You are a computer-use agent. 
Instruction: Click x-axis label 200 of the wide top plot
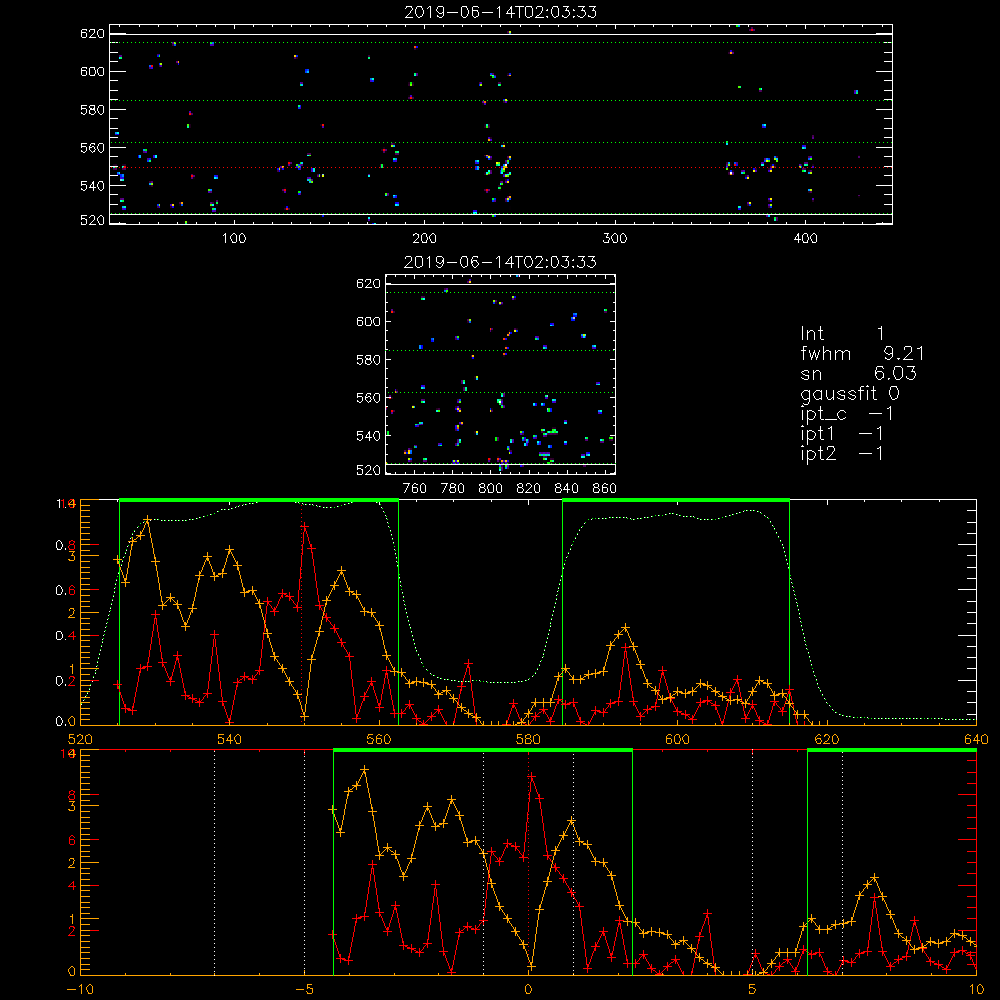tap(425, 239)
